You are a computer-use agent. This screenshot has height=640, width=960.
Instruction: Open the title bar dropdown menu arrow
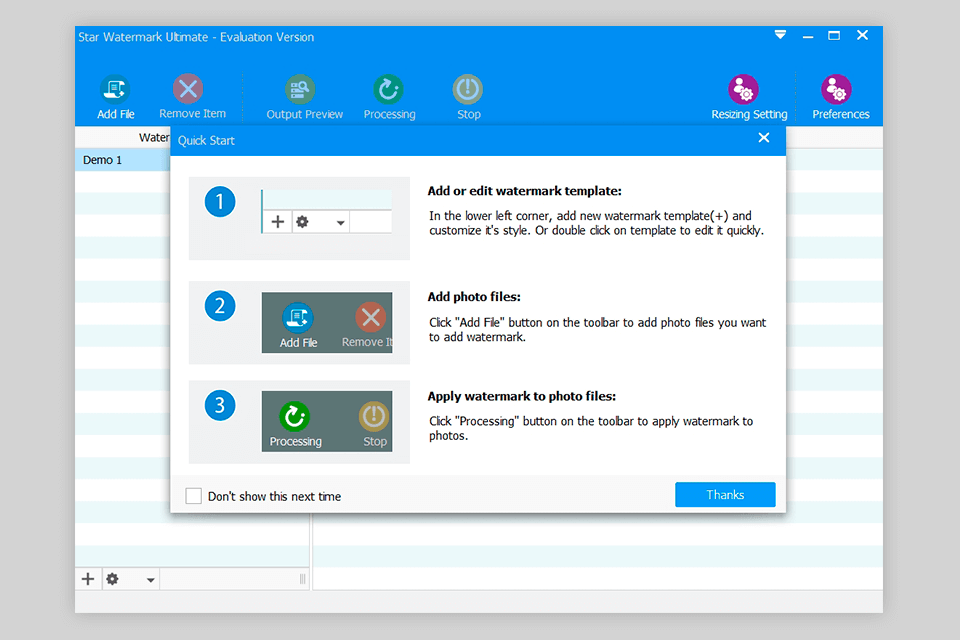coord(780,35)
